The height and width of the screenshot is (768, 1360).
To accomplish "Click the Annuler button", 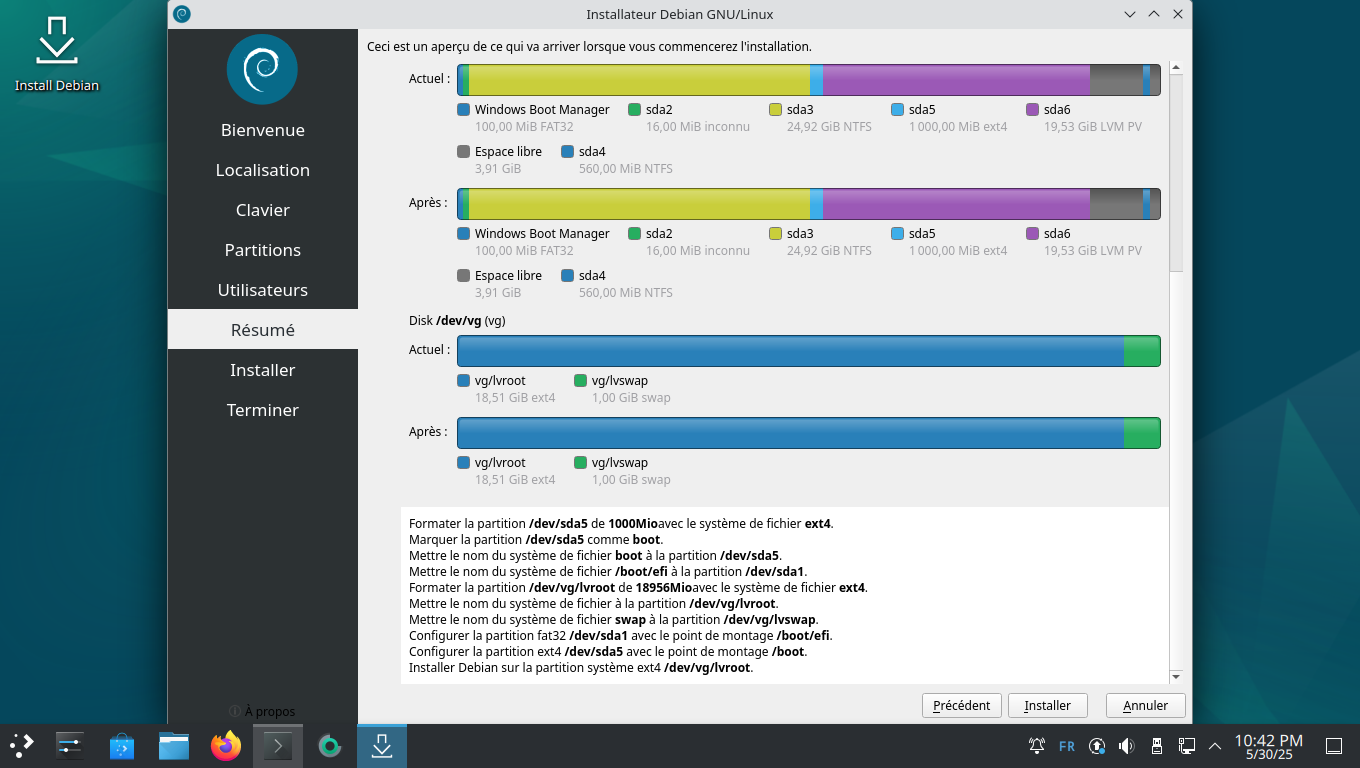I will pos(1145,705).
